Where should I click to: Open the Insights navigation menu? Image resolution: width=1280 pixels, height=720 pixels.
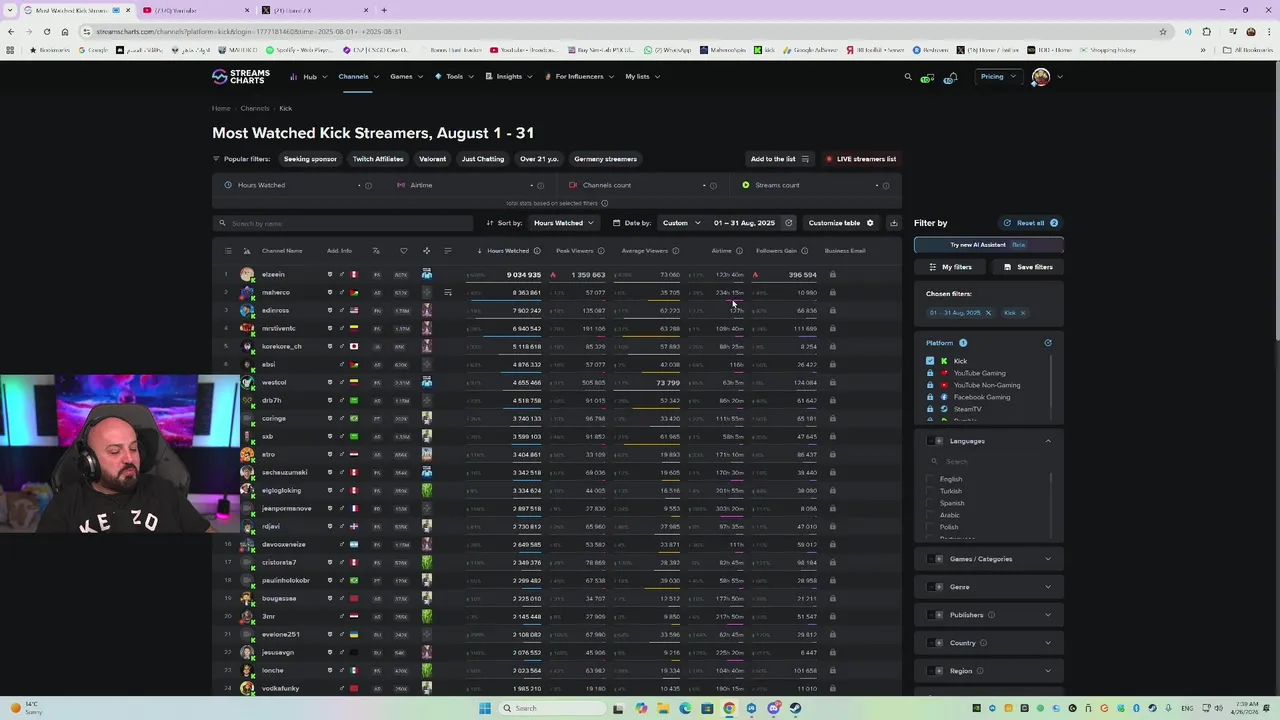click(509, 77)
